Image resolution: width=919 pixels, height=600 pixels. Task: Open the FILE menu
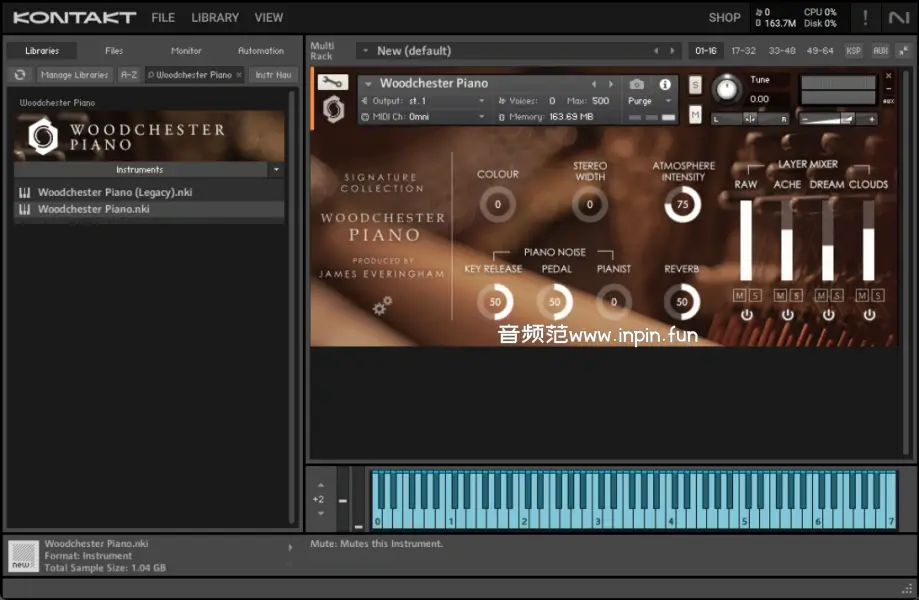point(163,18)
